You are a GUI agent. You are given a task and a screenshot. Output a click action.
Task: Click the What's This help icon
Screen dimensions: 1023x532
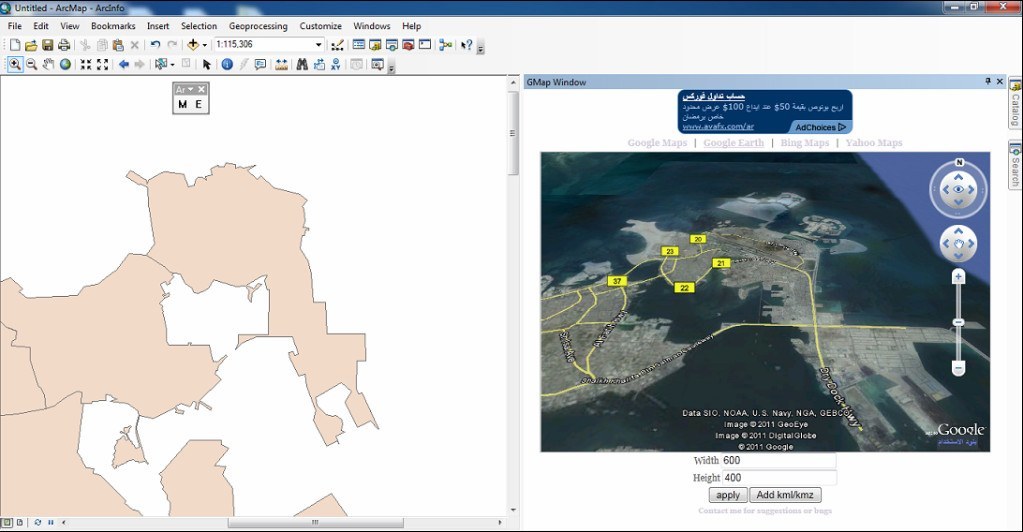(466, 45)
